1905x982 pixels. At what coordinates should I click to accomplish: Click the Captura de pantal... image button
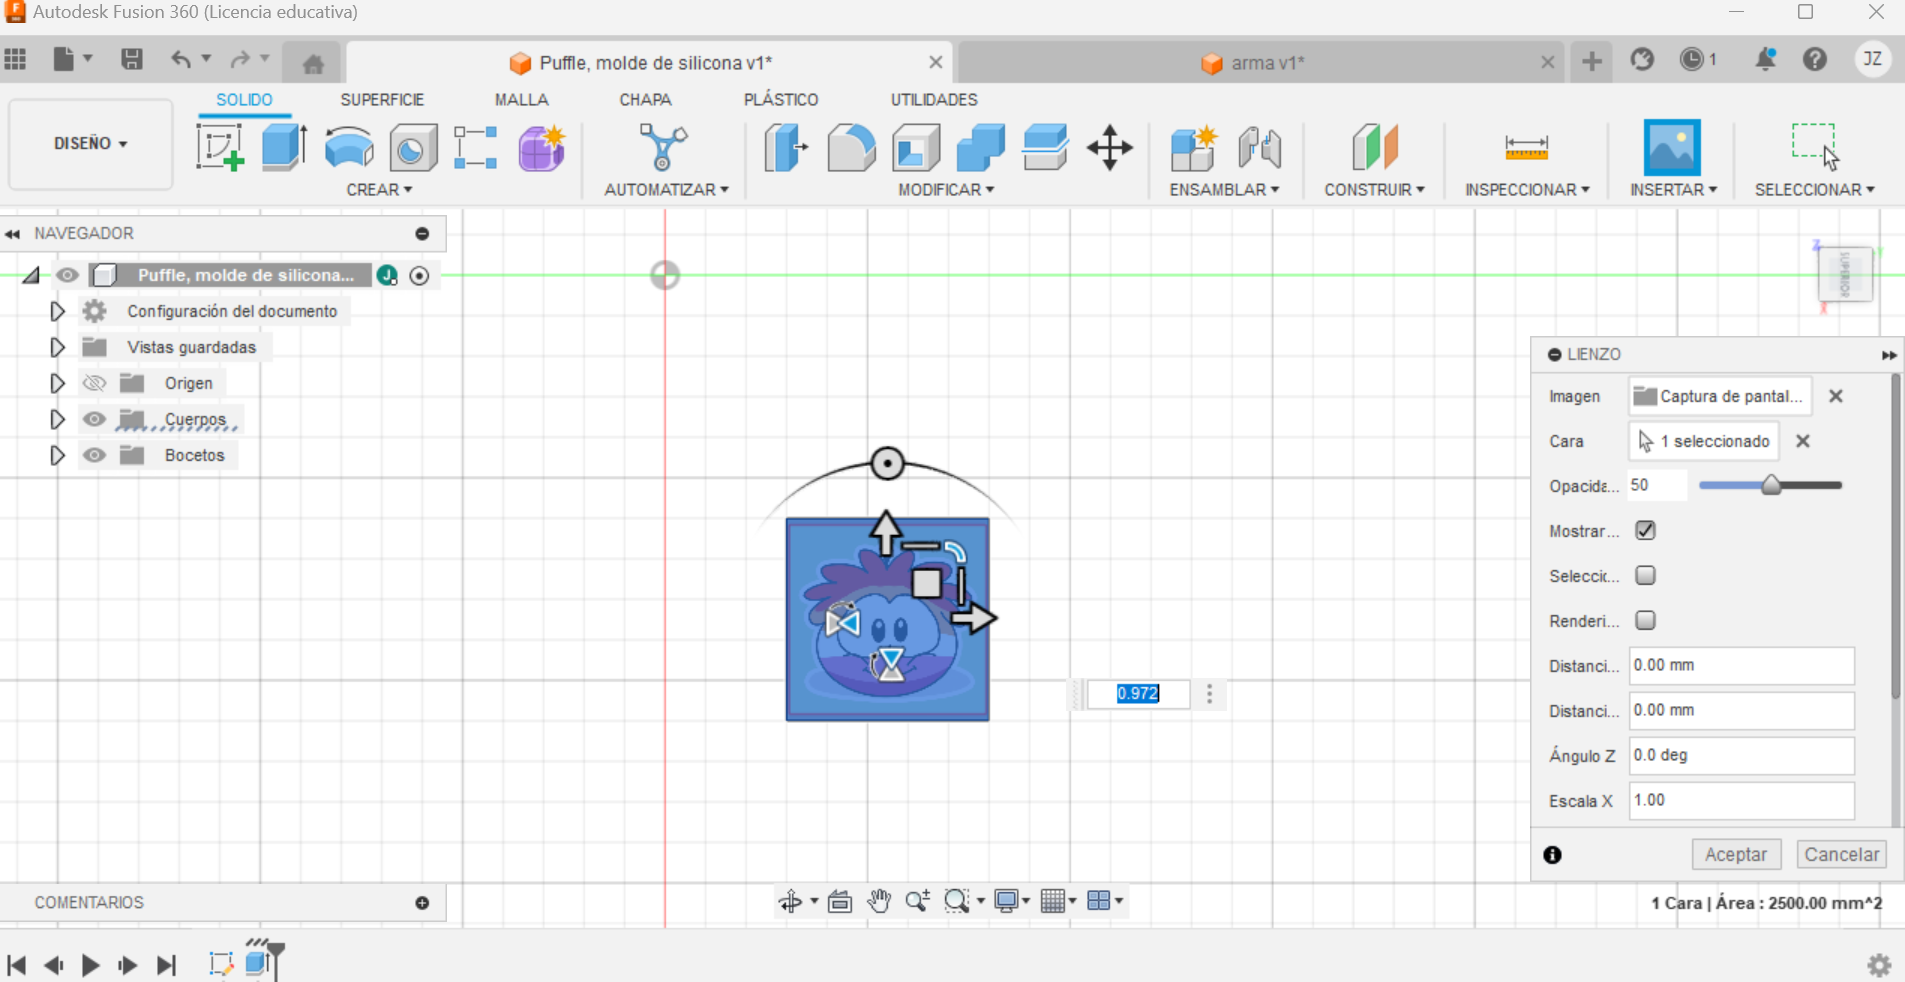(x=1719, y=396)
